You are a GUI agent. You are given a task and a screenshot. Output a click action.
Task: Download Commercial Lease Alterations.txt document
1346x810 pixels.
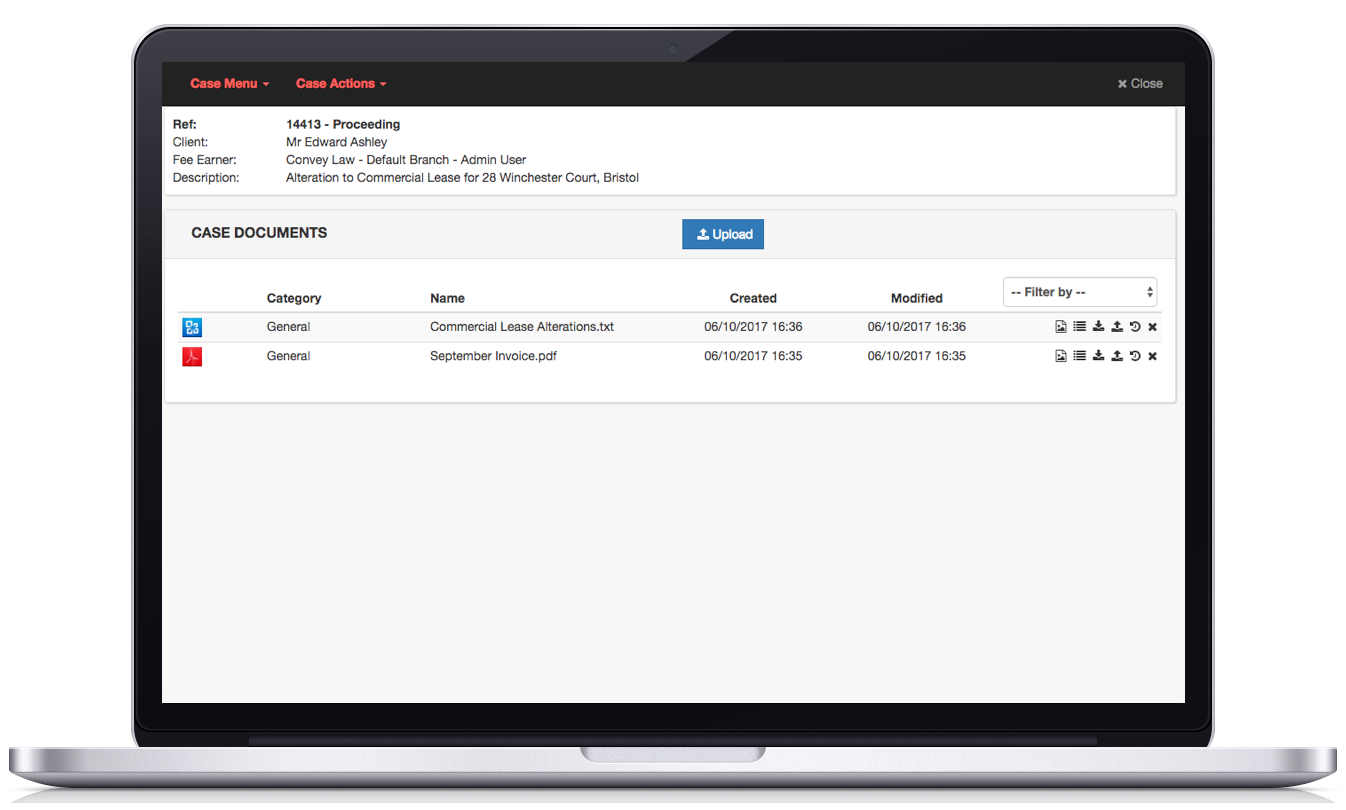click(x=1098, y=327)
